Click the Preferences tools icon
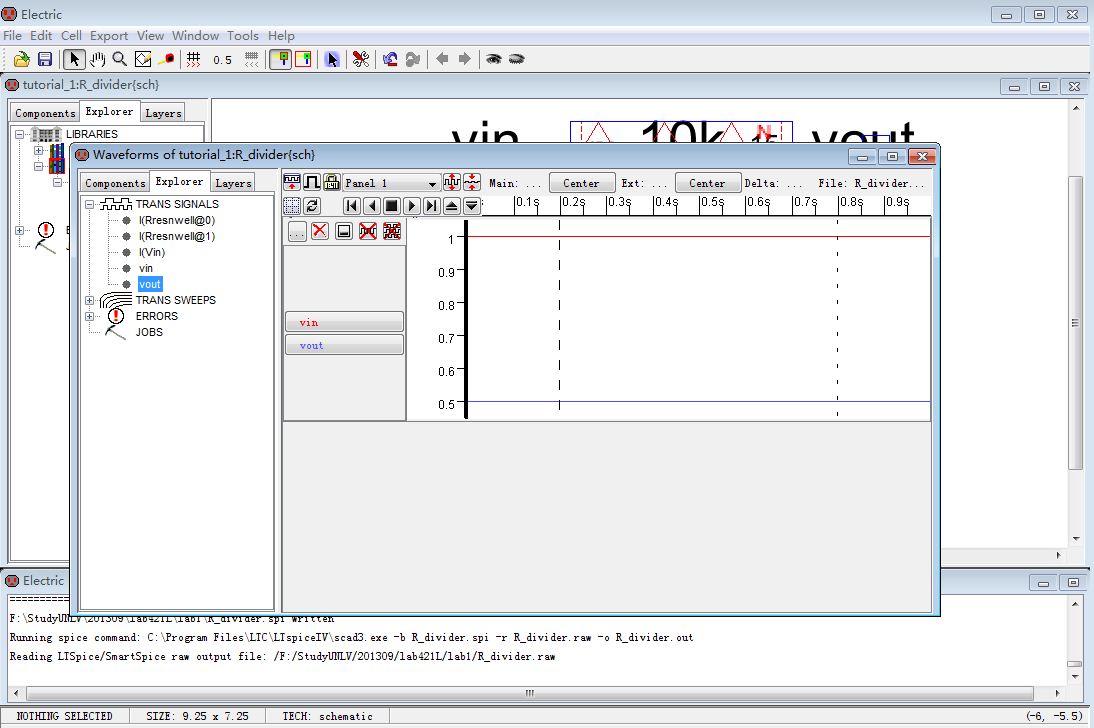 [x=361, y=60]
